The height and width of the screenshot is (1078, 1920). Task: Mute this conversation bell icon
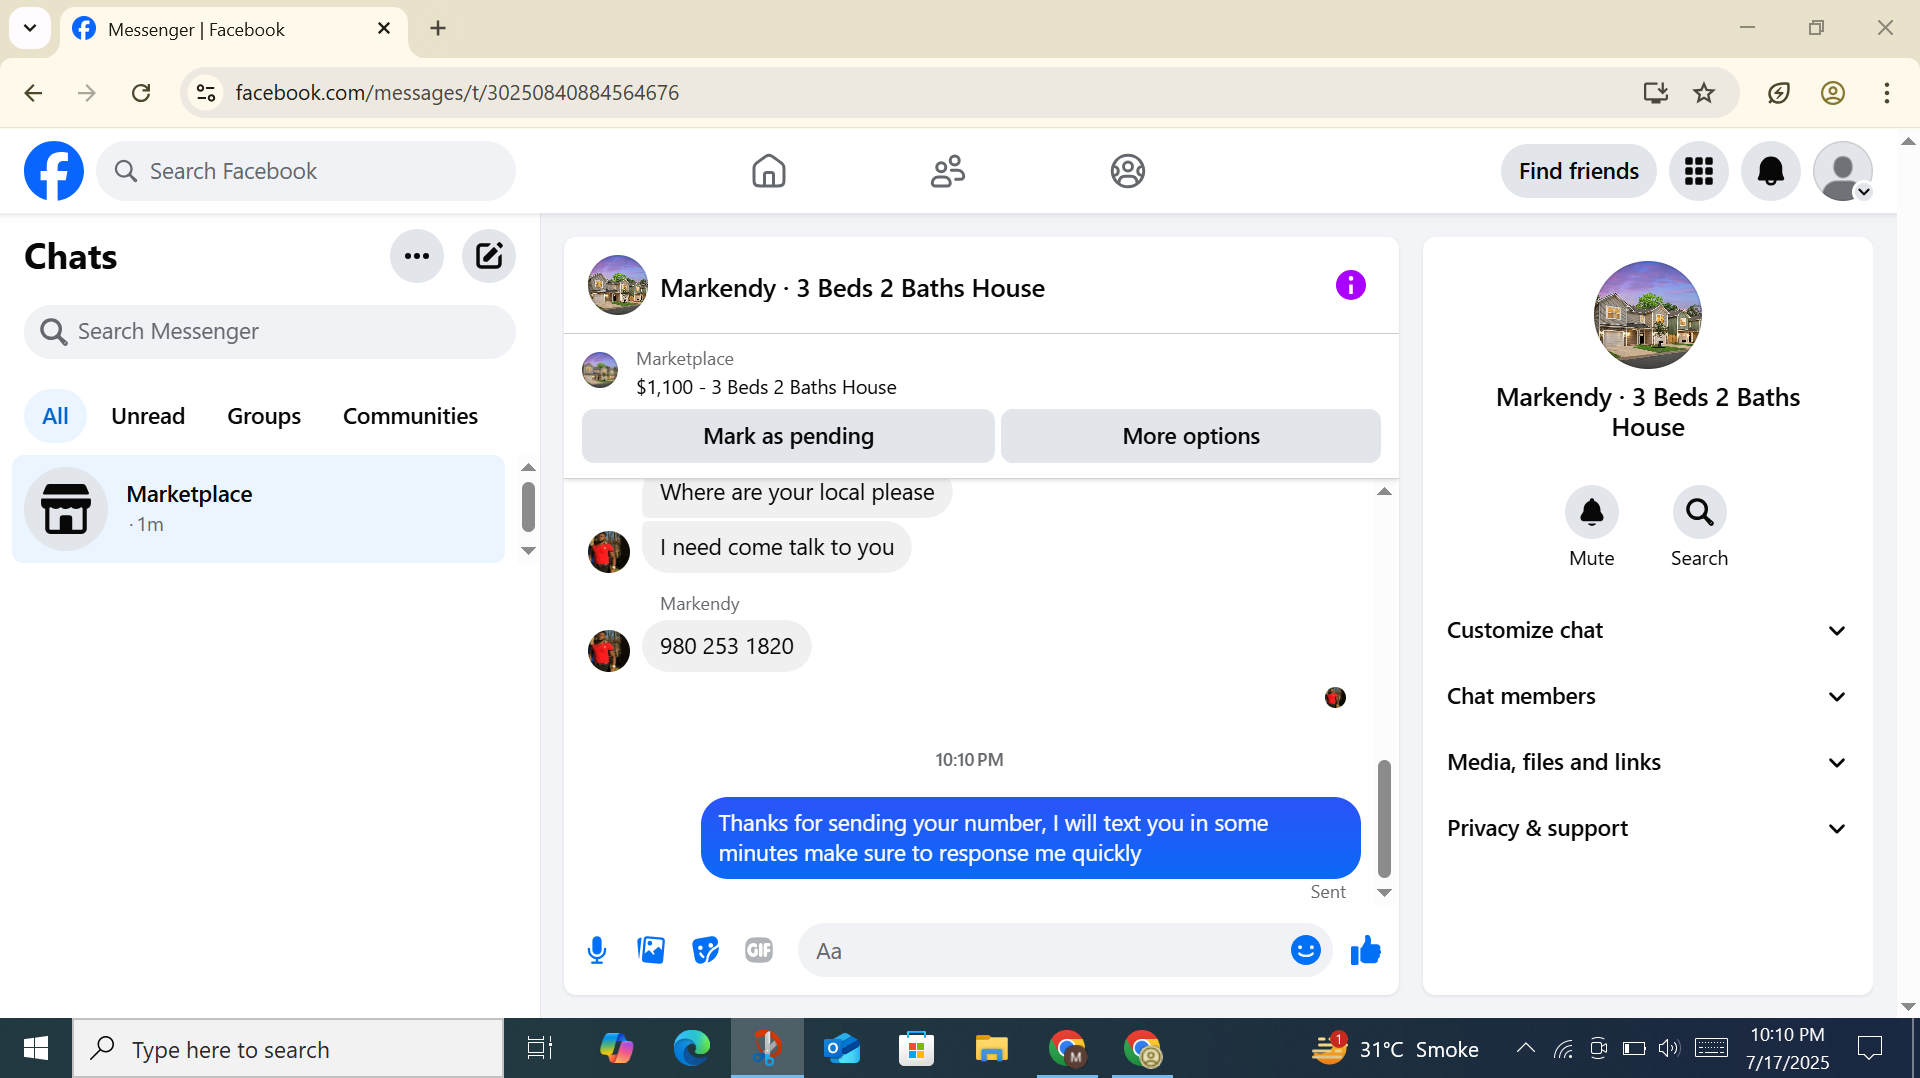pyautogui.click(x=1591, y=512)
